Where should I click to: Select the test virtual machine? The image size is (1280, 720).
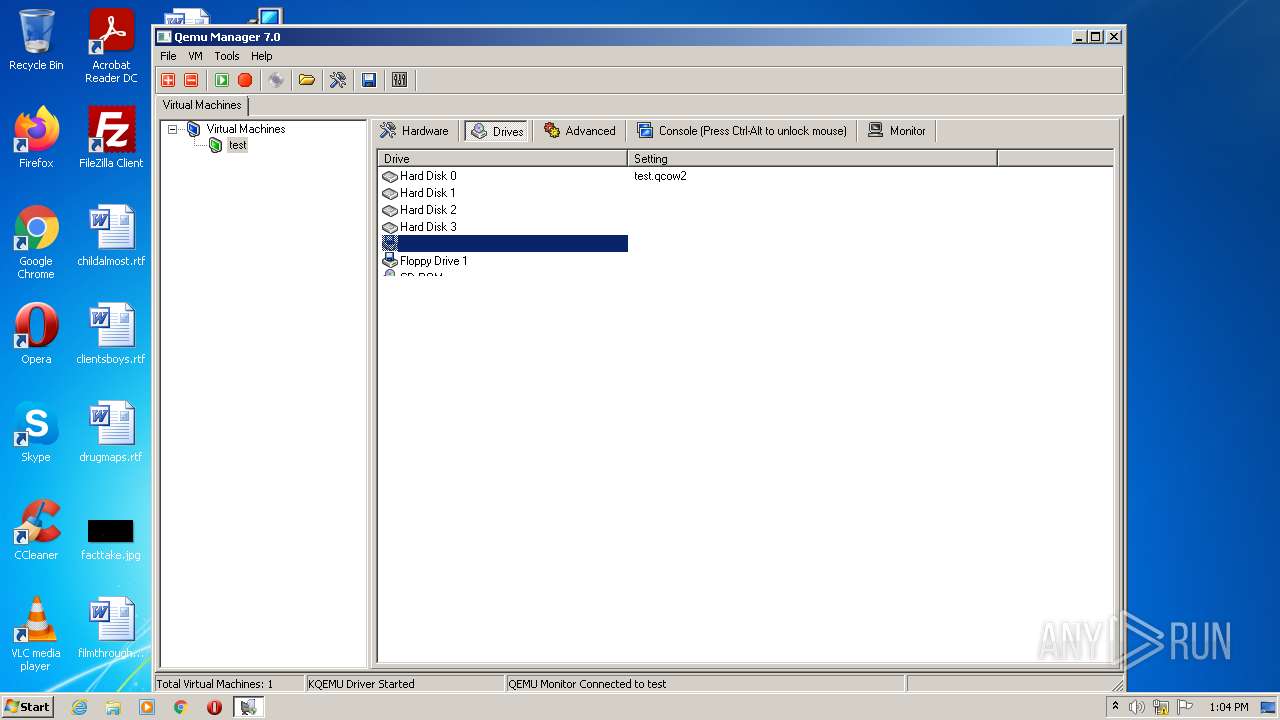pos(237,145)
